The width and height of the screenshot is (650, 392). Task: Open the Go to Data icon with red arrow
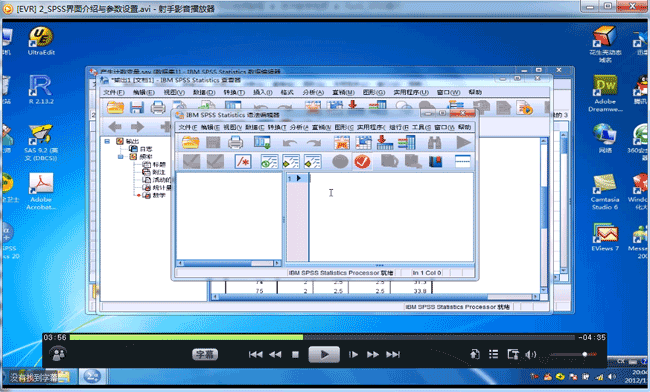385,143
